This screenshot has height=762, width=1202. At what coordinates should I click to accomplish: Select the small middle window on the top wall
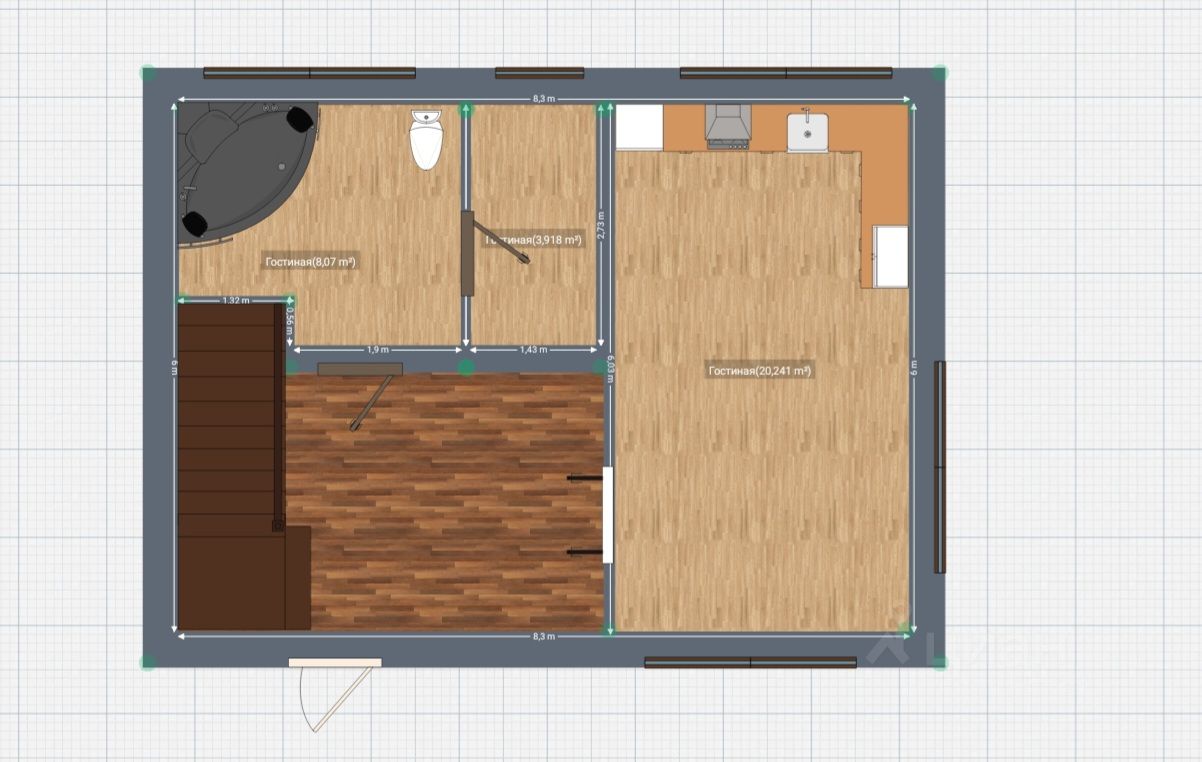tap(539, 73)
